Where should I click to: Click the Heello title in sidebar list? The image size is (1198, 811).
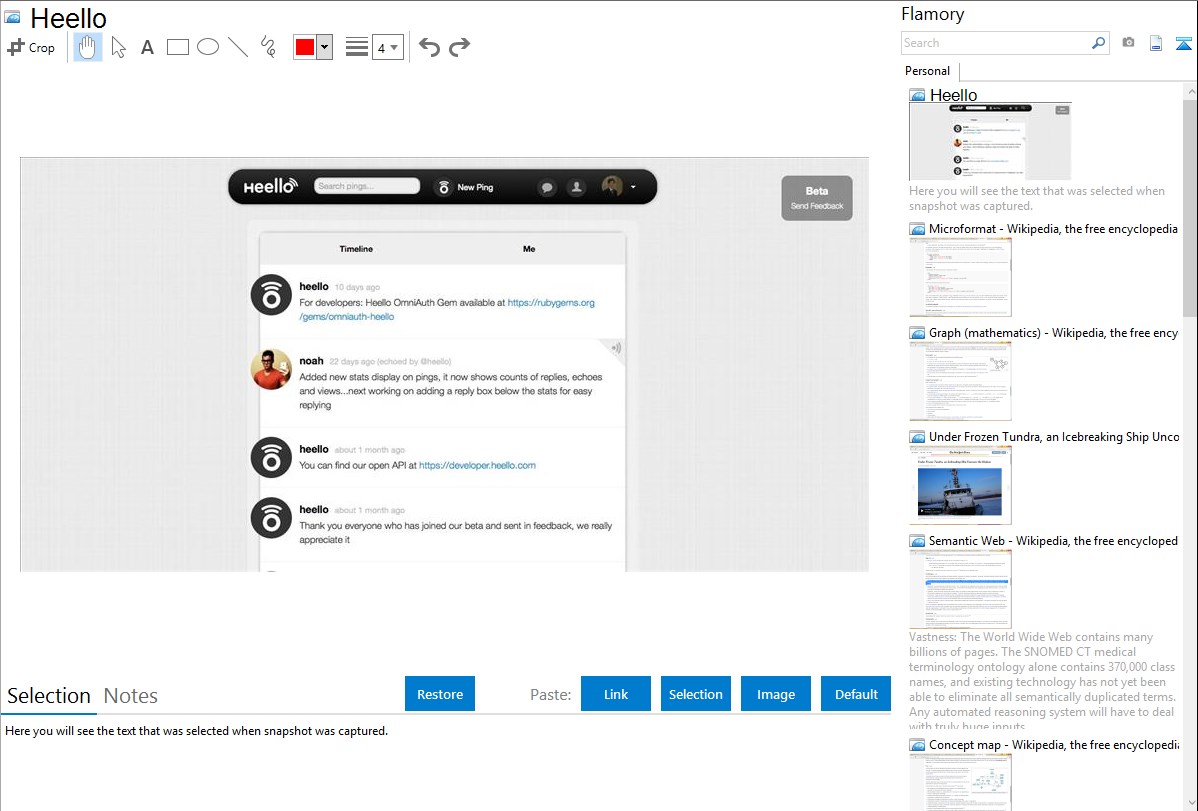point(954,95)
